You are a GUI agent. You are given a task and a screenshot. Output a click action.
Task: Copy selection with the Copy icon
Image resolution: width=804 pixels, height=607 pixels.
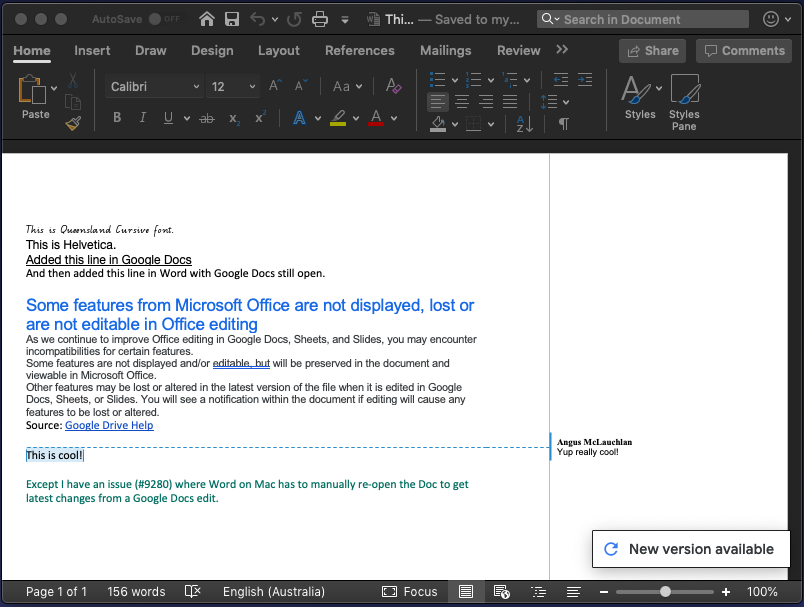click(x=73, y=102)
